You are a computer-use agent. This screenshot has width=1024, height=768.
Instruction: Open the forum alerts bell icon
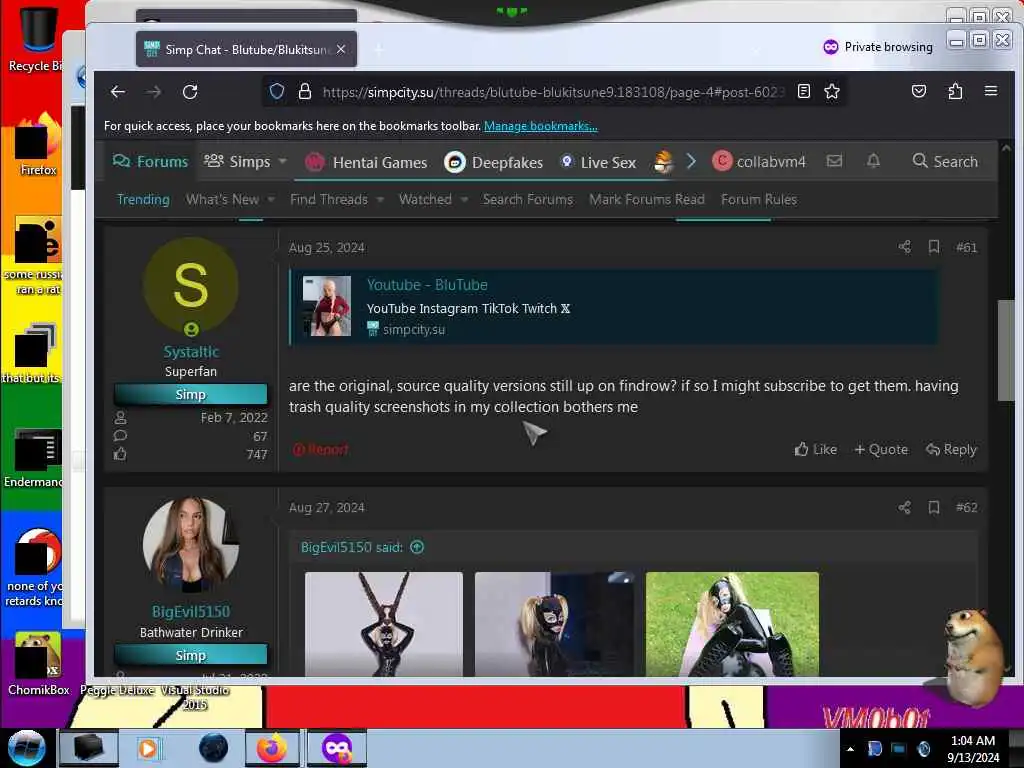click(x=873, y=161)
